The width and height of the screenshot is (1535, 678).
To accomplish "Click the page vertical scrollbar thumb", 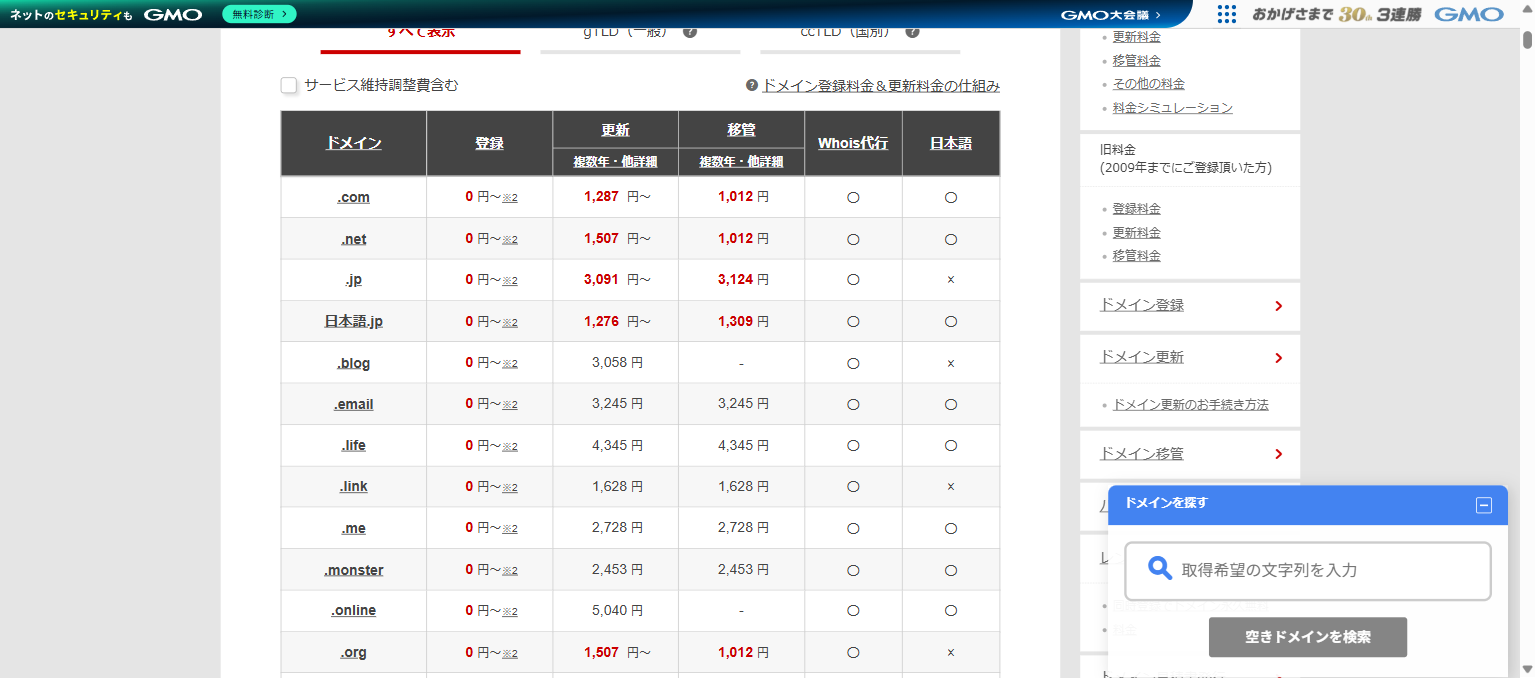I will (x=1528, y=40).
